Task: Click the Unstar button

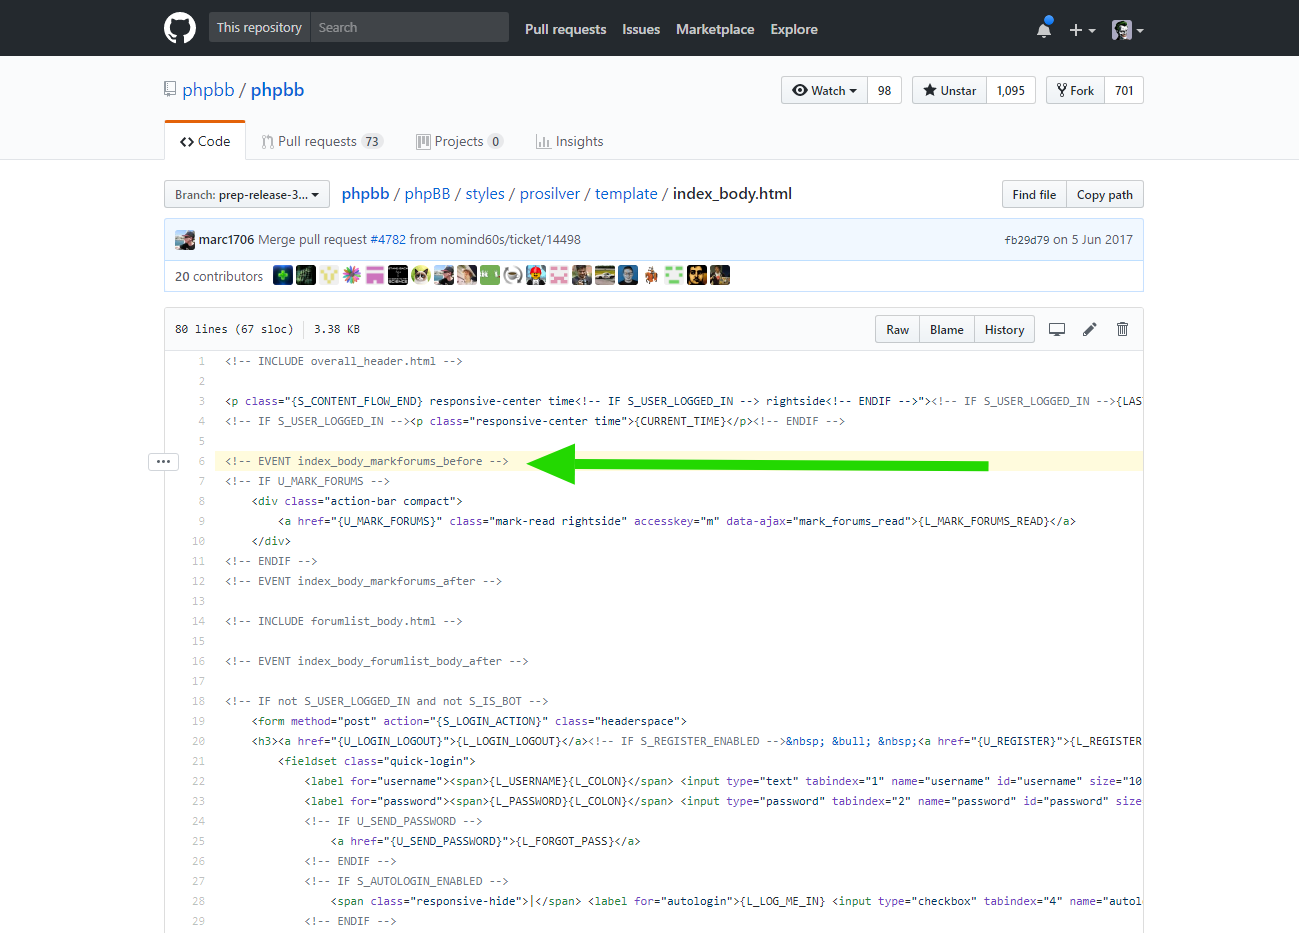Action: pyautogui.click(x=949, y=90)
